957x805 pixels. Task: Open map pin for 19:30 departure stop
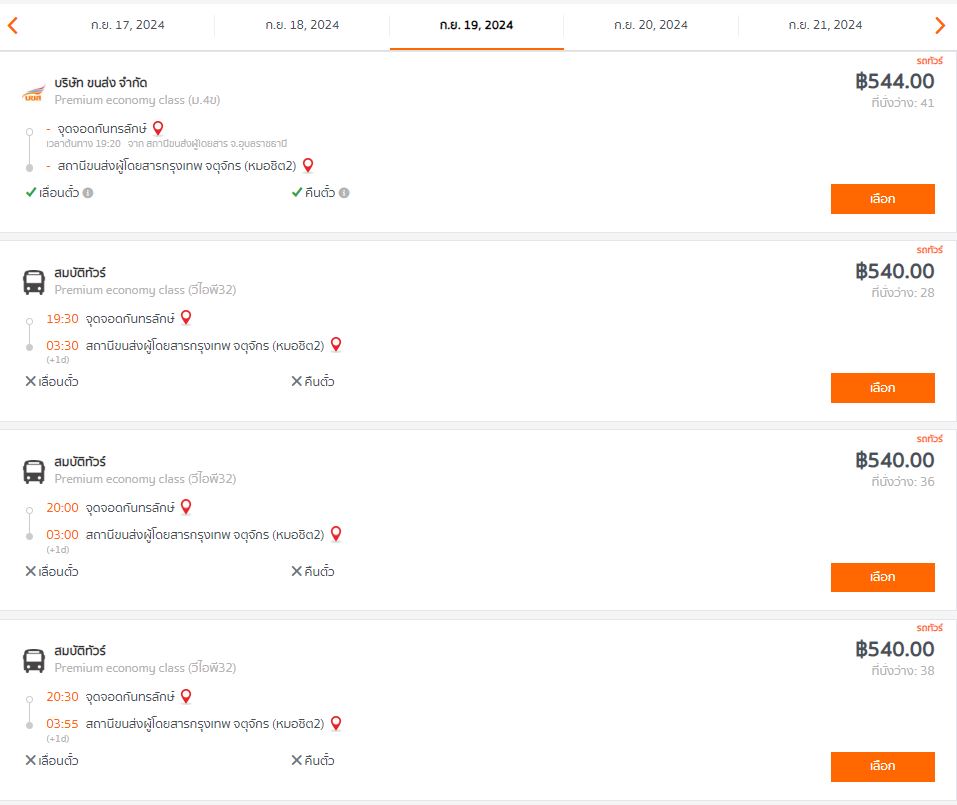[186, 318]
